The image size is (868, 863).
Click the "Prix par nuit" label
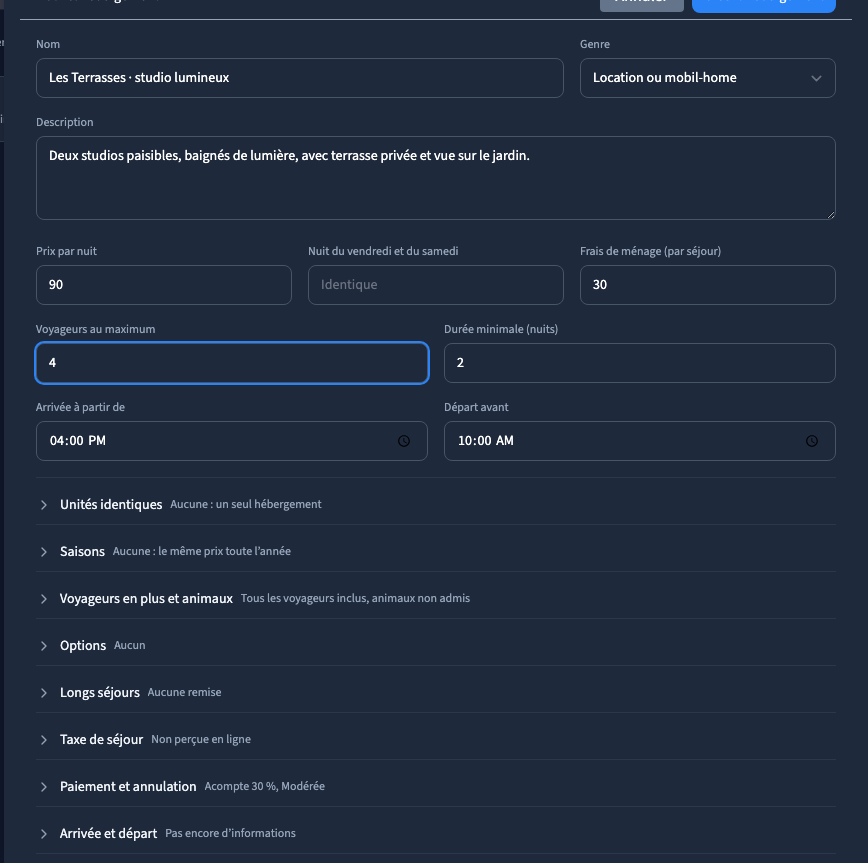coord(66,251)
